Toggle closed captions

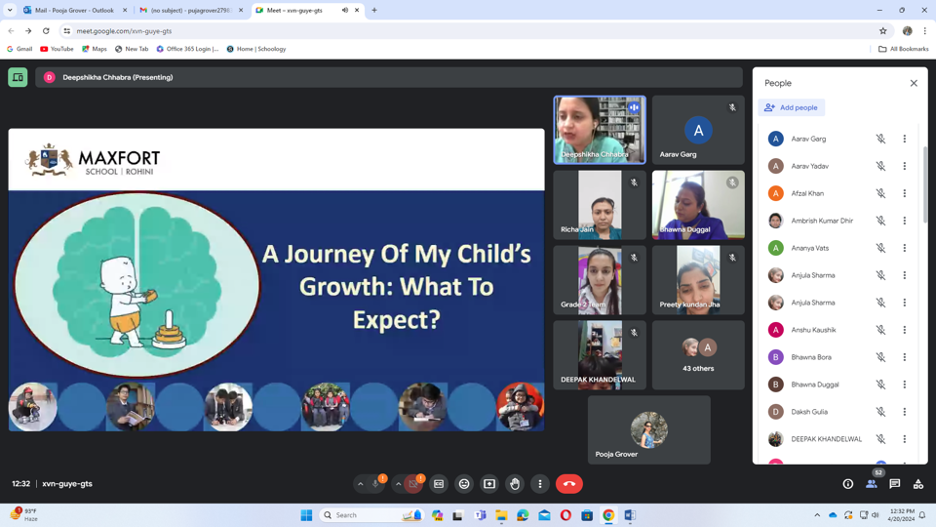click(x=439, y=484)
